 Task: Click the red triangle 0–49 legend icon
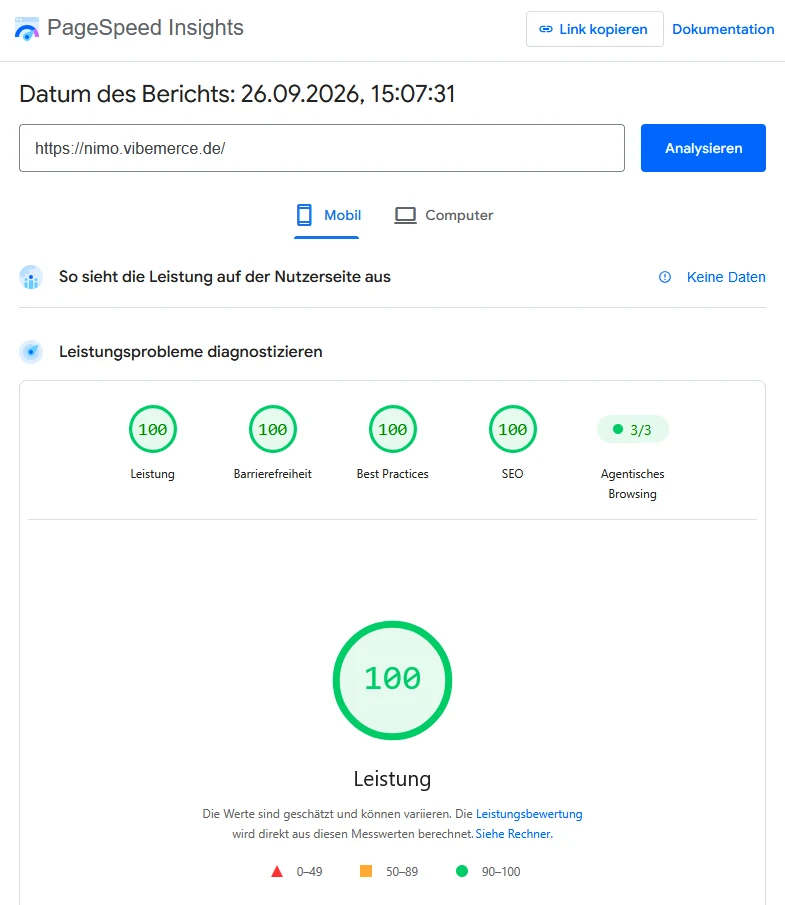click(277, 872)
